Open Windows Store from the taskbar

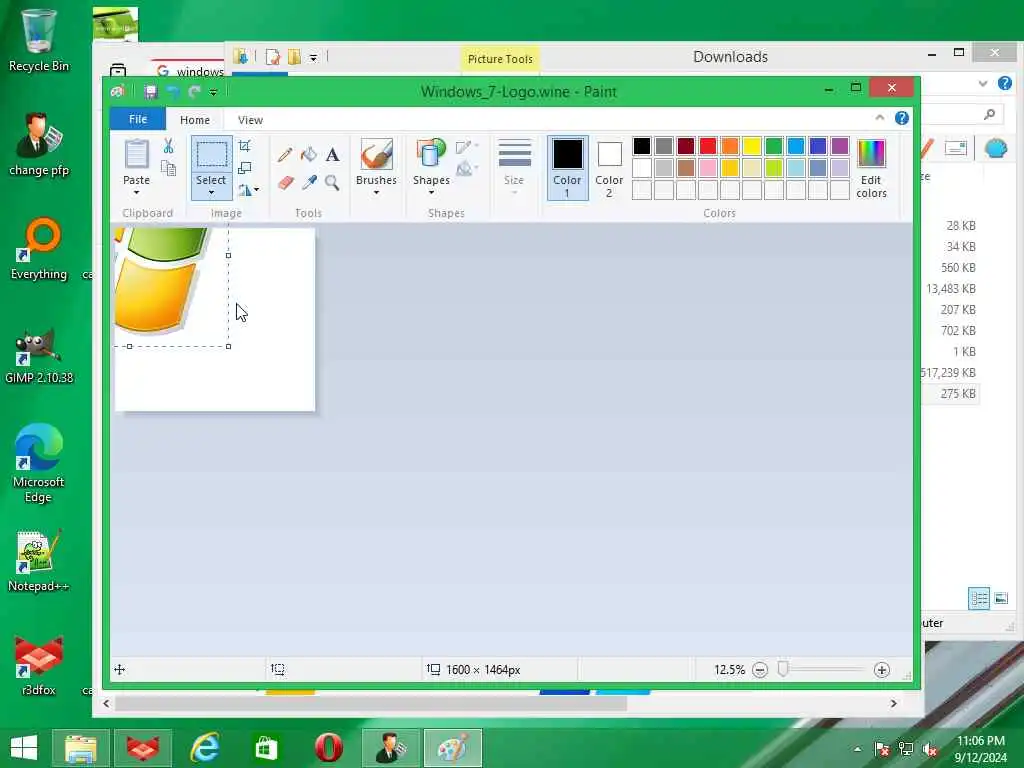click(266, 748)
